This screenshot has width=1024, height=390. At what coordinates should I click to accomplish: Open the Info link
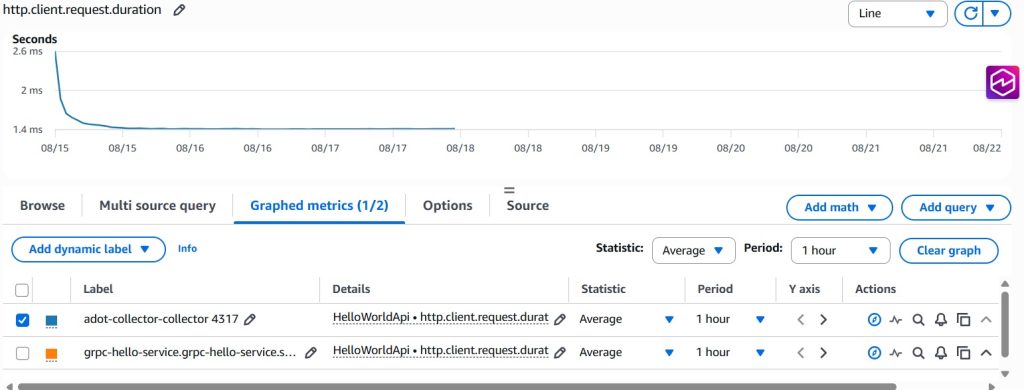[x=187, y=249]
